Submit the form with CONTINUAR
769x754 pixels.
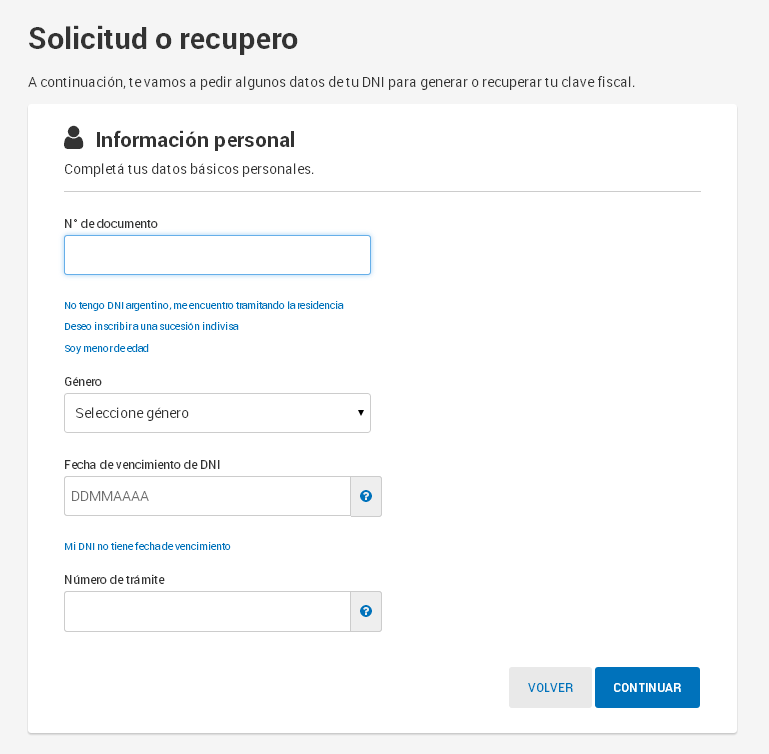point(647,687)
